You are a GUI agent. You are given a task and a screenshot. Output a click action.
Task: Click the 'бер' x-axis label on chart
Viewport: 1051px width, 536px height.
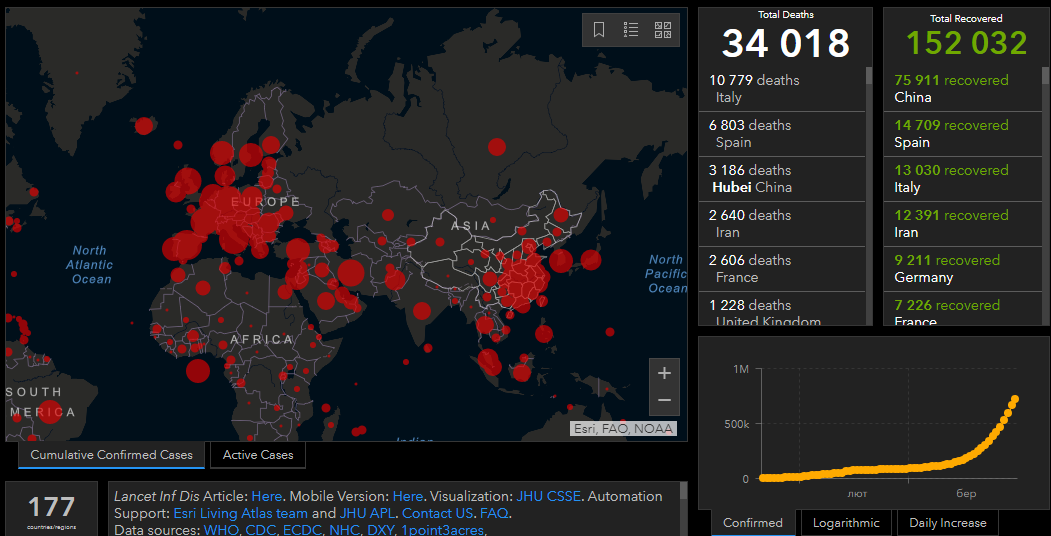click(966, 494)
